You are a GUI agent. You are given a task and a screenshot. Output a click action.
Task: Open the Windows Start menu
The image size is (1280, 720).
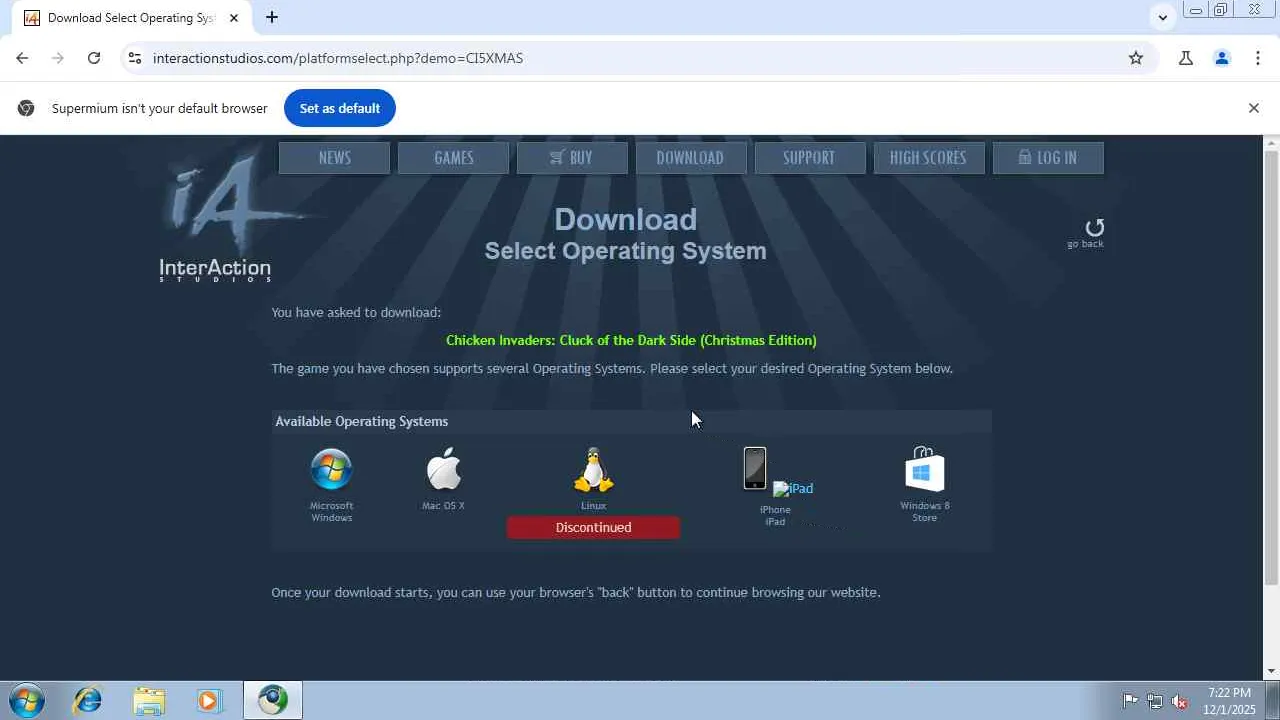tap(26, 701)
